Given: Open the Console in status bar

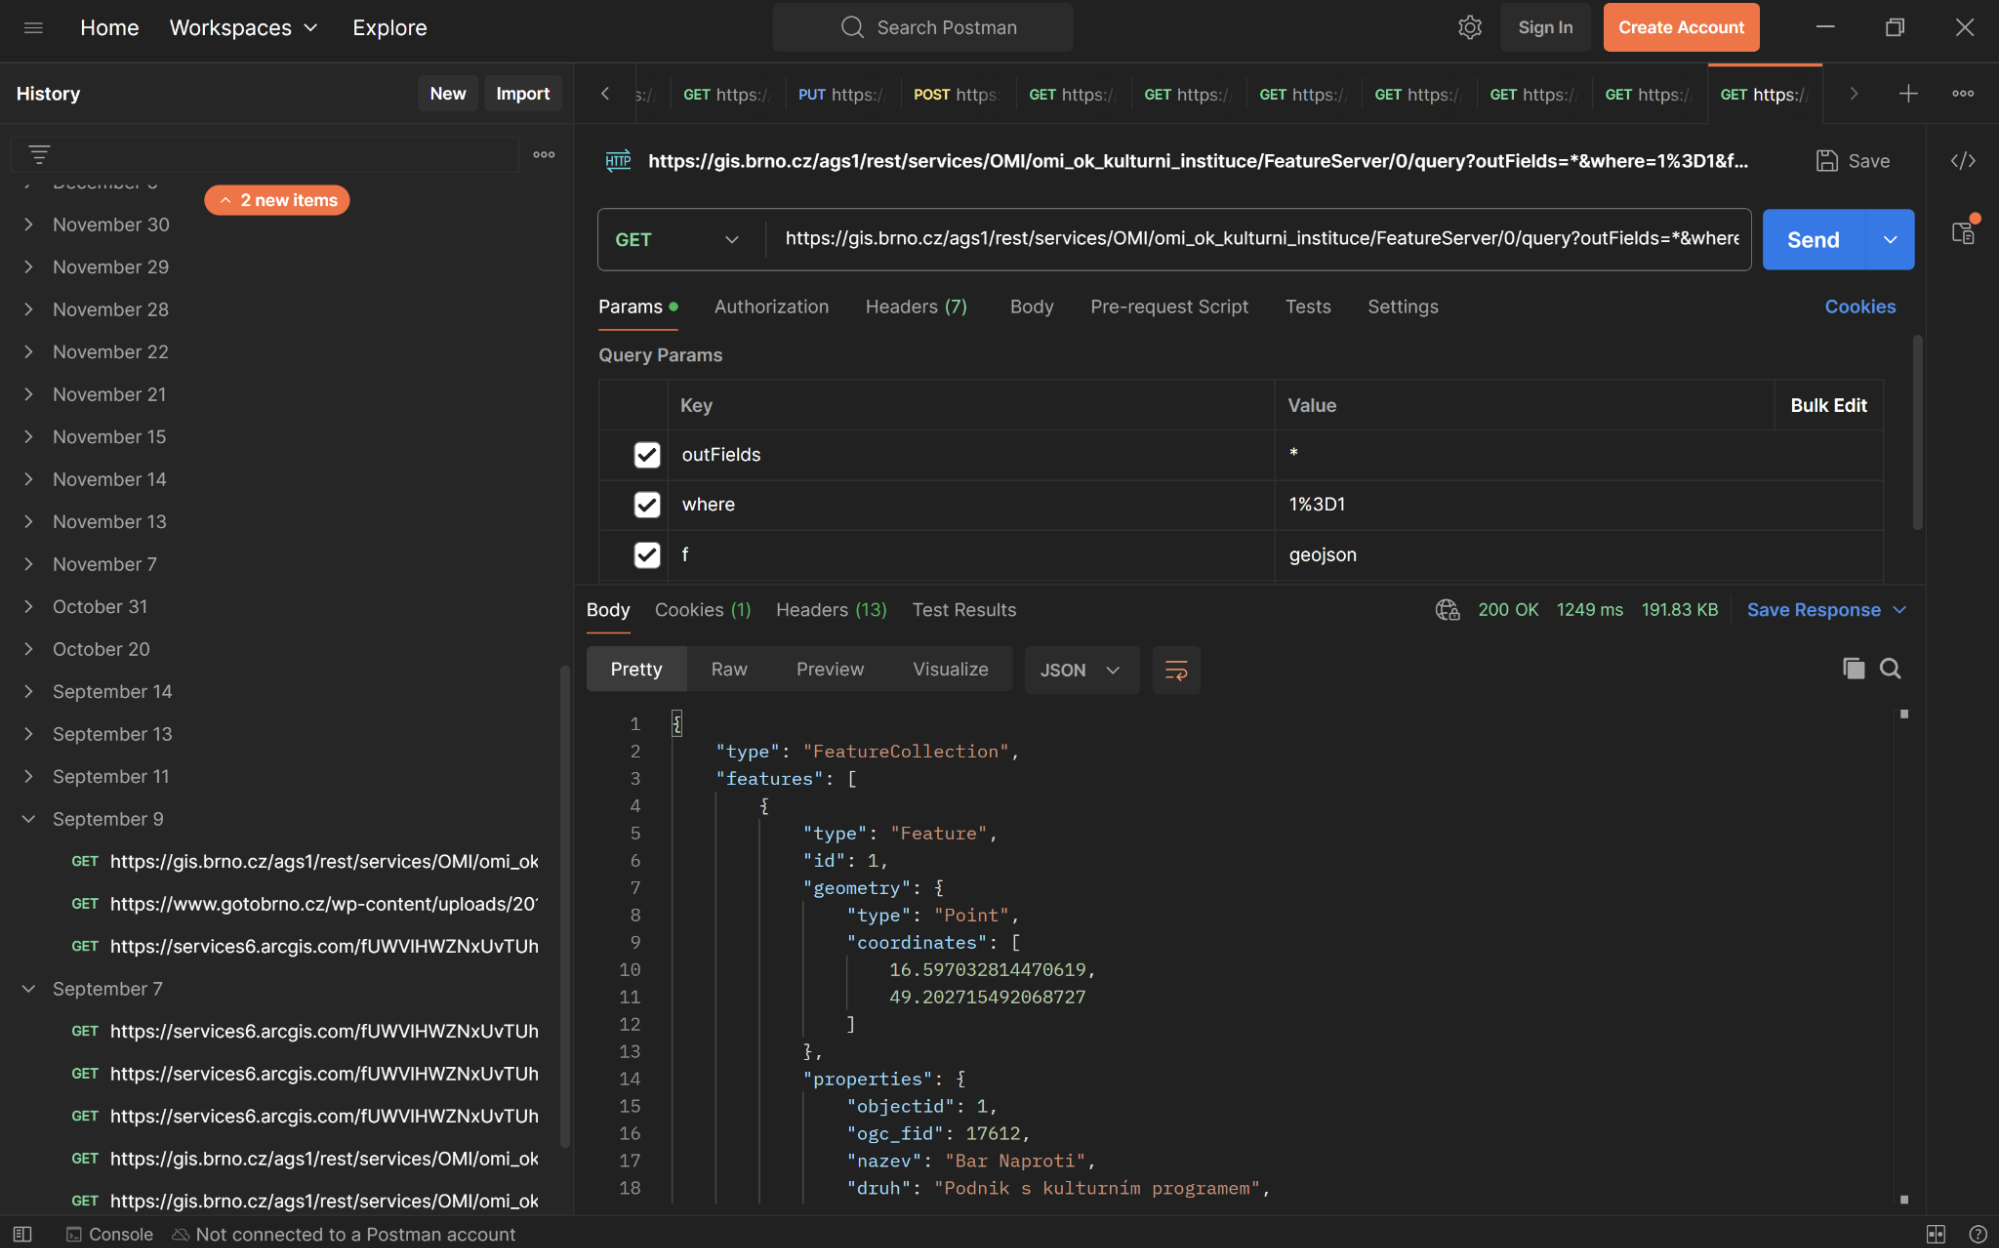Looking at the screenshot, I should coord(110,1234).
